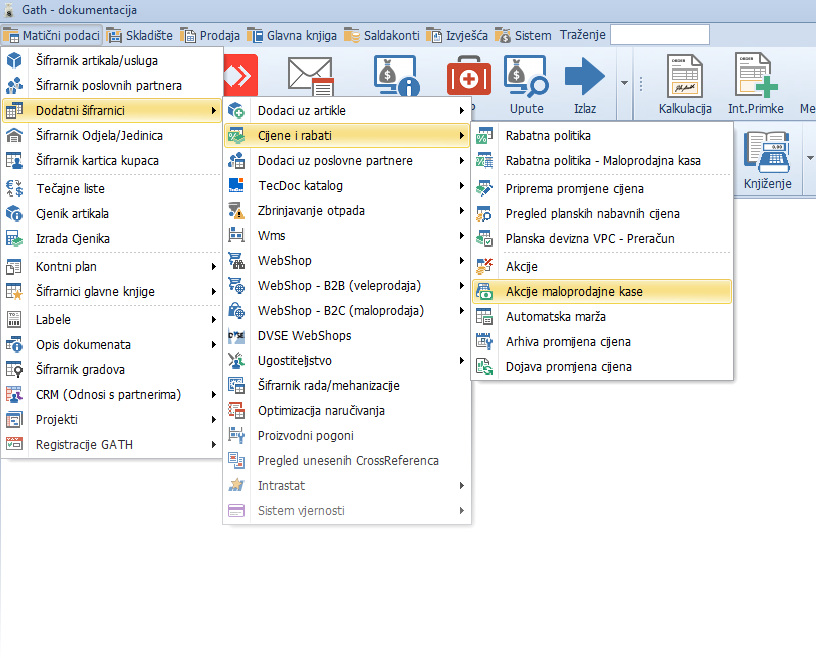The height and width of the screenshot is (660, 816).
Task: Open toolbar overflow dropdown arrow after Izlaz
Action: [x=624, y=82]
